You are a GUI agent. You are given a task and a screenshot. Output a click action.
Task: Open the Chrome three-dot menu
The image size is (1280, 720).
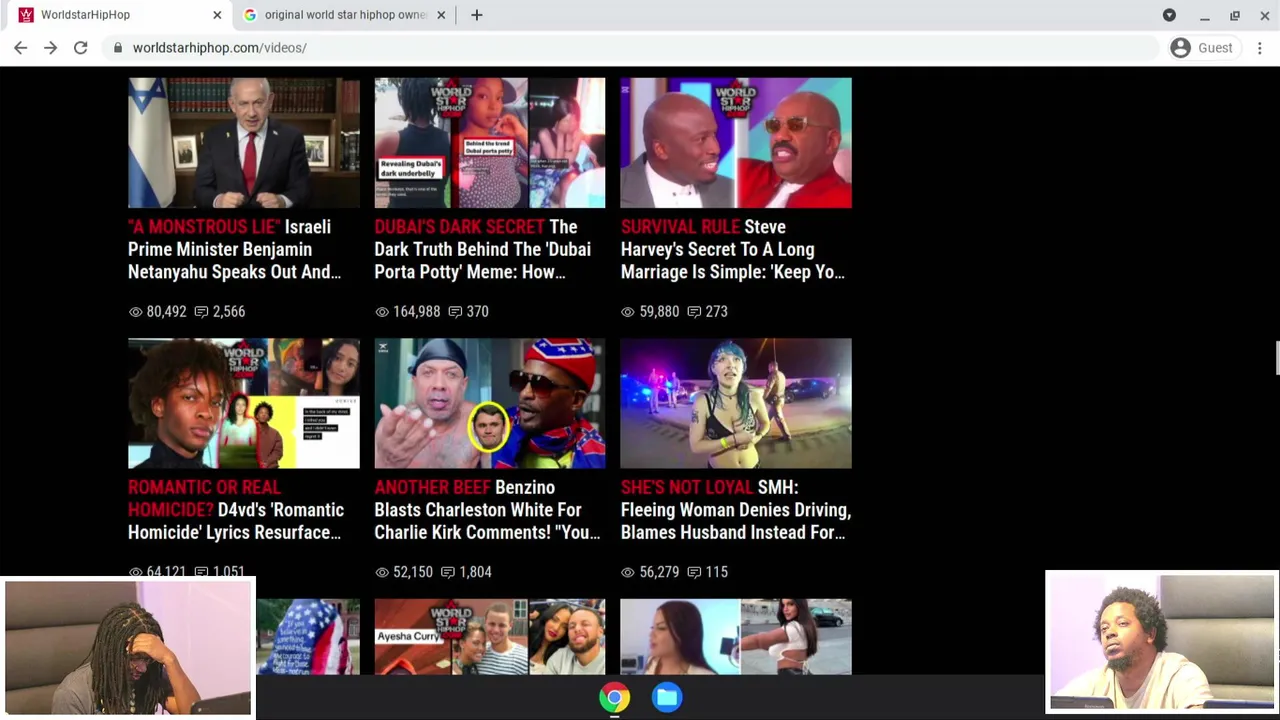1260,47
